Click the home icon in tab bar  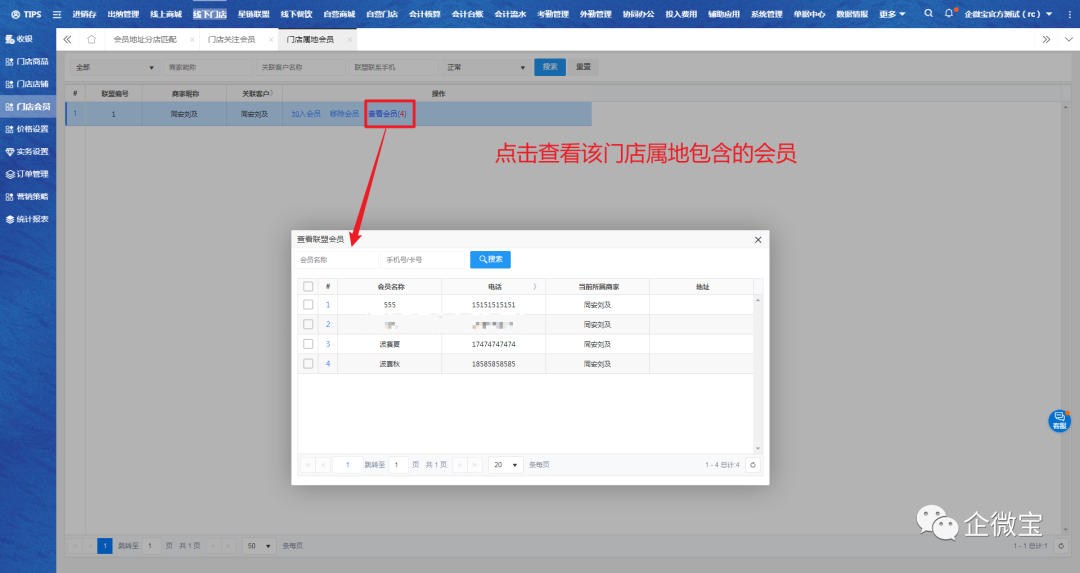coord(92,39)
